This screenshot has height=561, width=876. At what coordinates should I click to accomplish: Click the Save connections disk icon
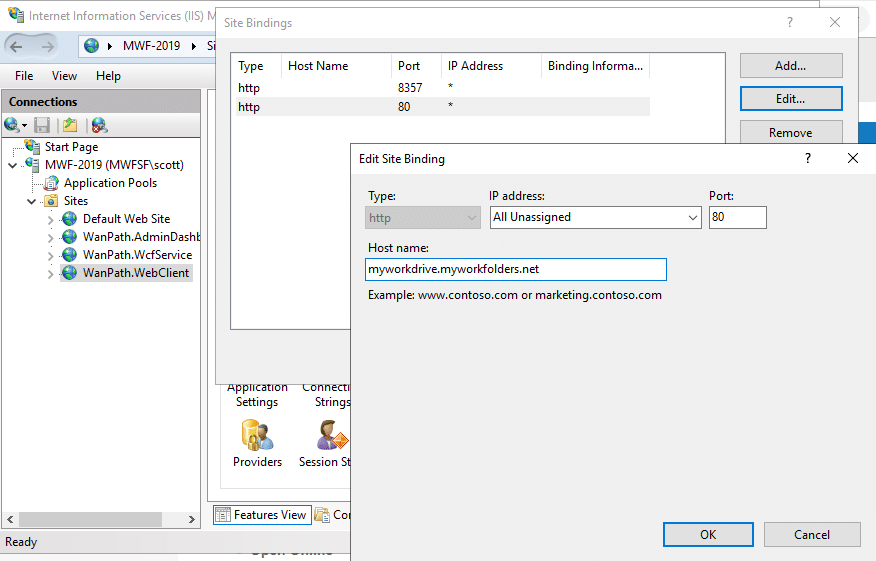[x=42, y=125]
